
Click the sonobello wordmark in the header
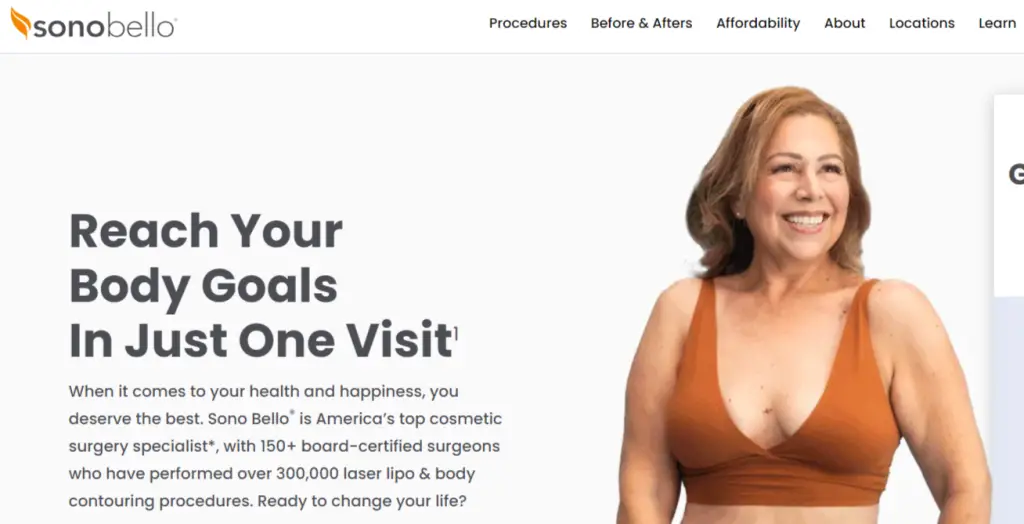click(x=104, y=27)
